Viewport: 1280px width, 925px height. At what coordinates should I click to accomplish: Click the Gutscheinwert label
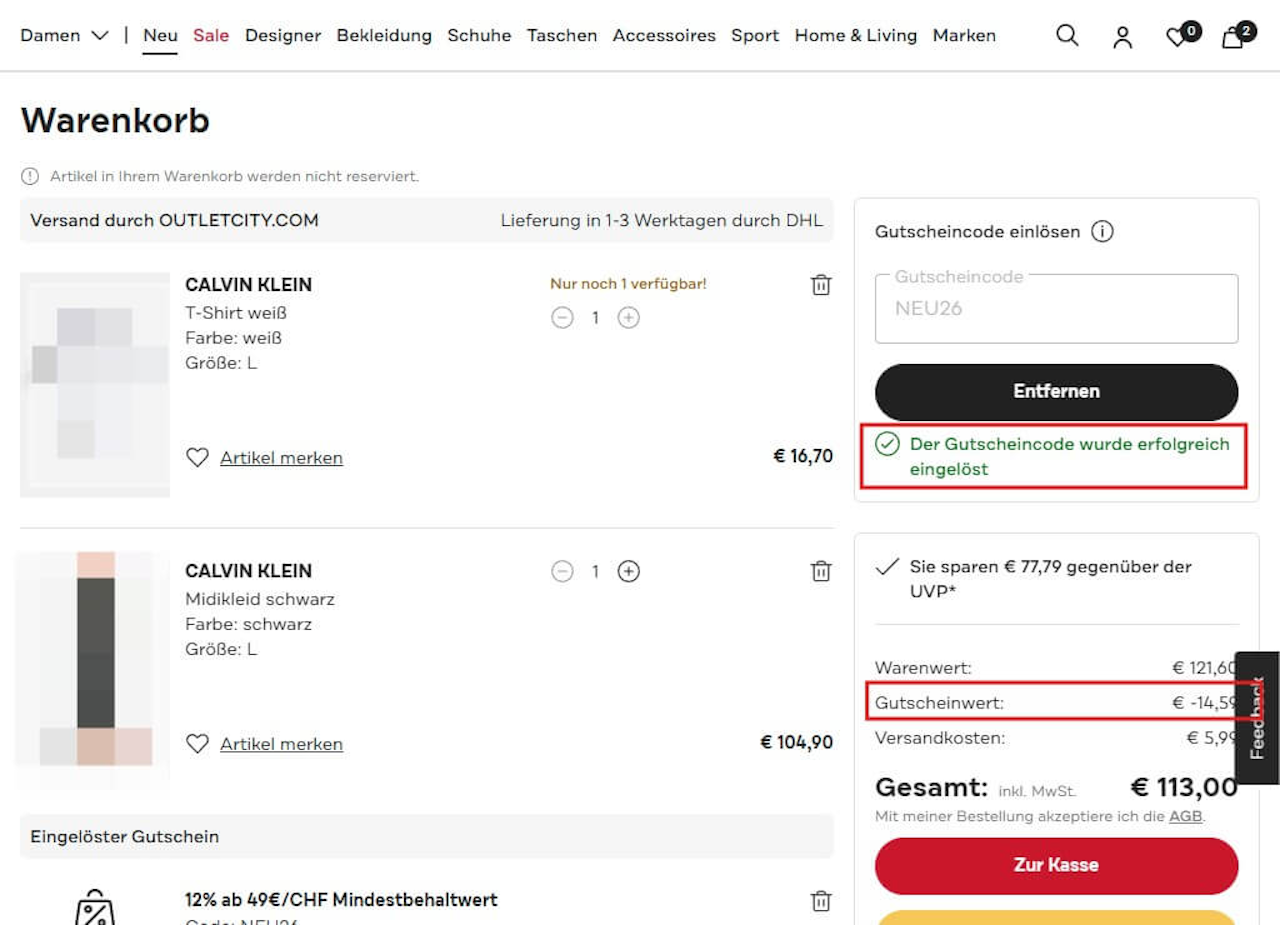coord(939,703)
